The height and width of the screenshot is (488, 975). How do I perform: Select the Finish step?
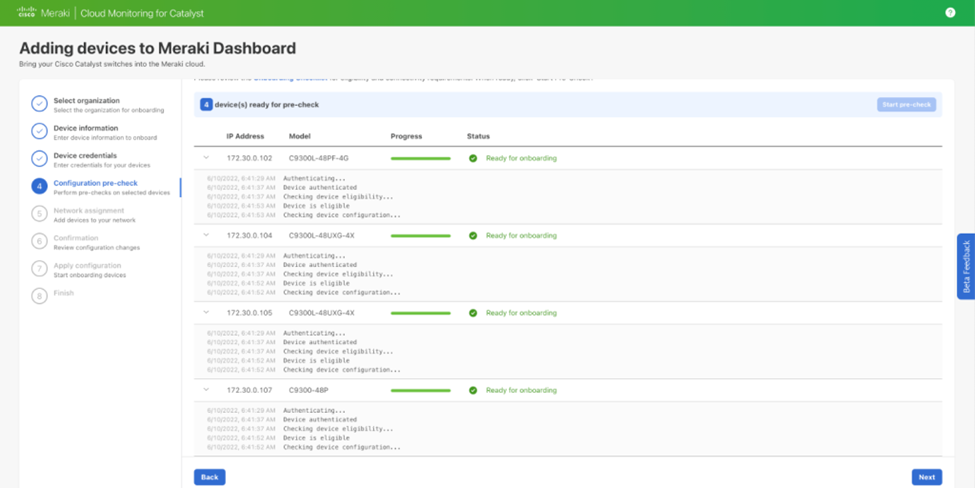coord(63,293)
